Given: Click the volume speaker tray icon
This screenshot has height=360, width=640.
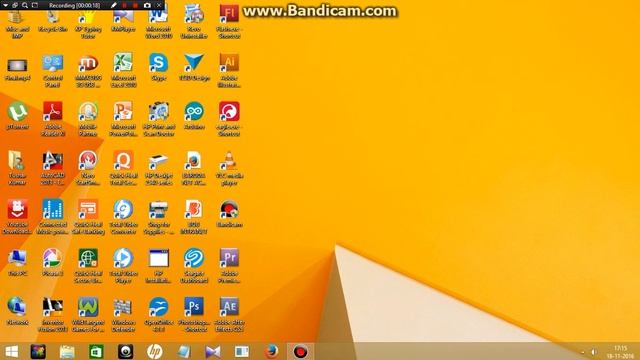Looking at the screenshot, I should pos(594,352).
